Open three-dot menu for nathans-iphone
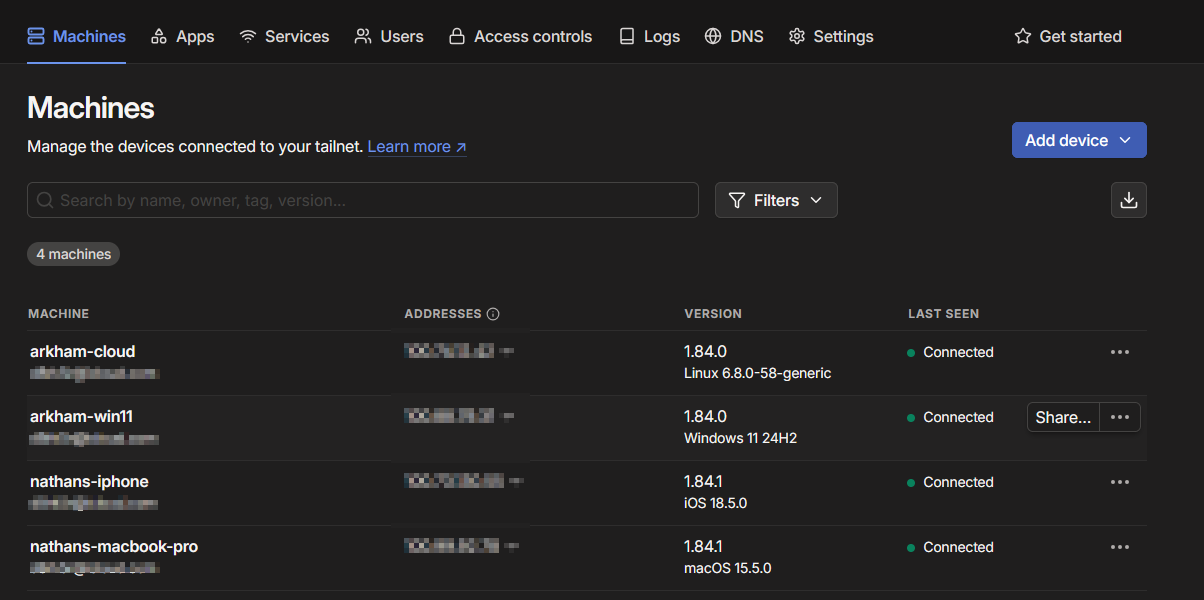The image size is (1204, 600). click(x=1119, y=482)
